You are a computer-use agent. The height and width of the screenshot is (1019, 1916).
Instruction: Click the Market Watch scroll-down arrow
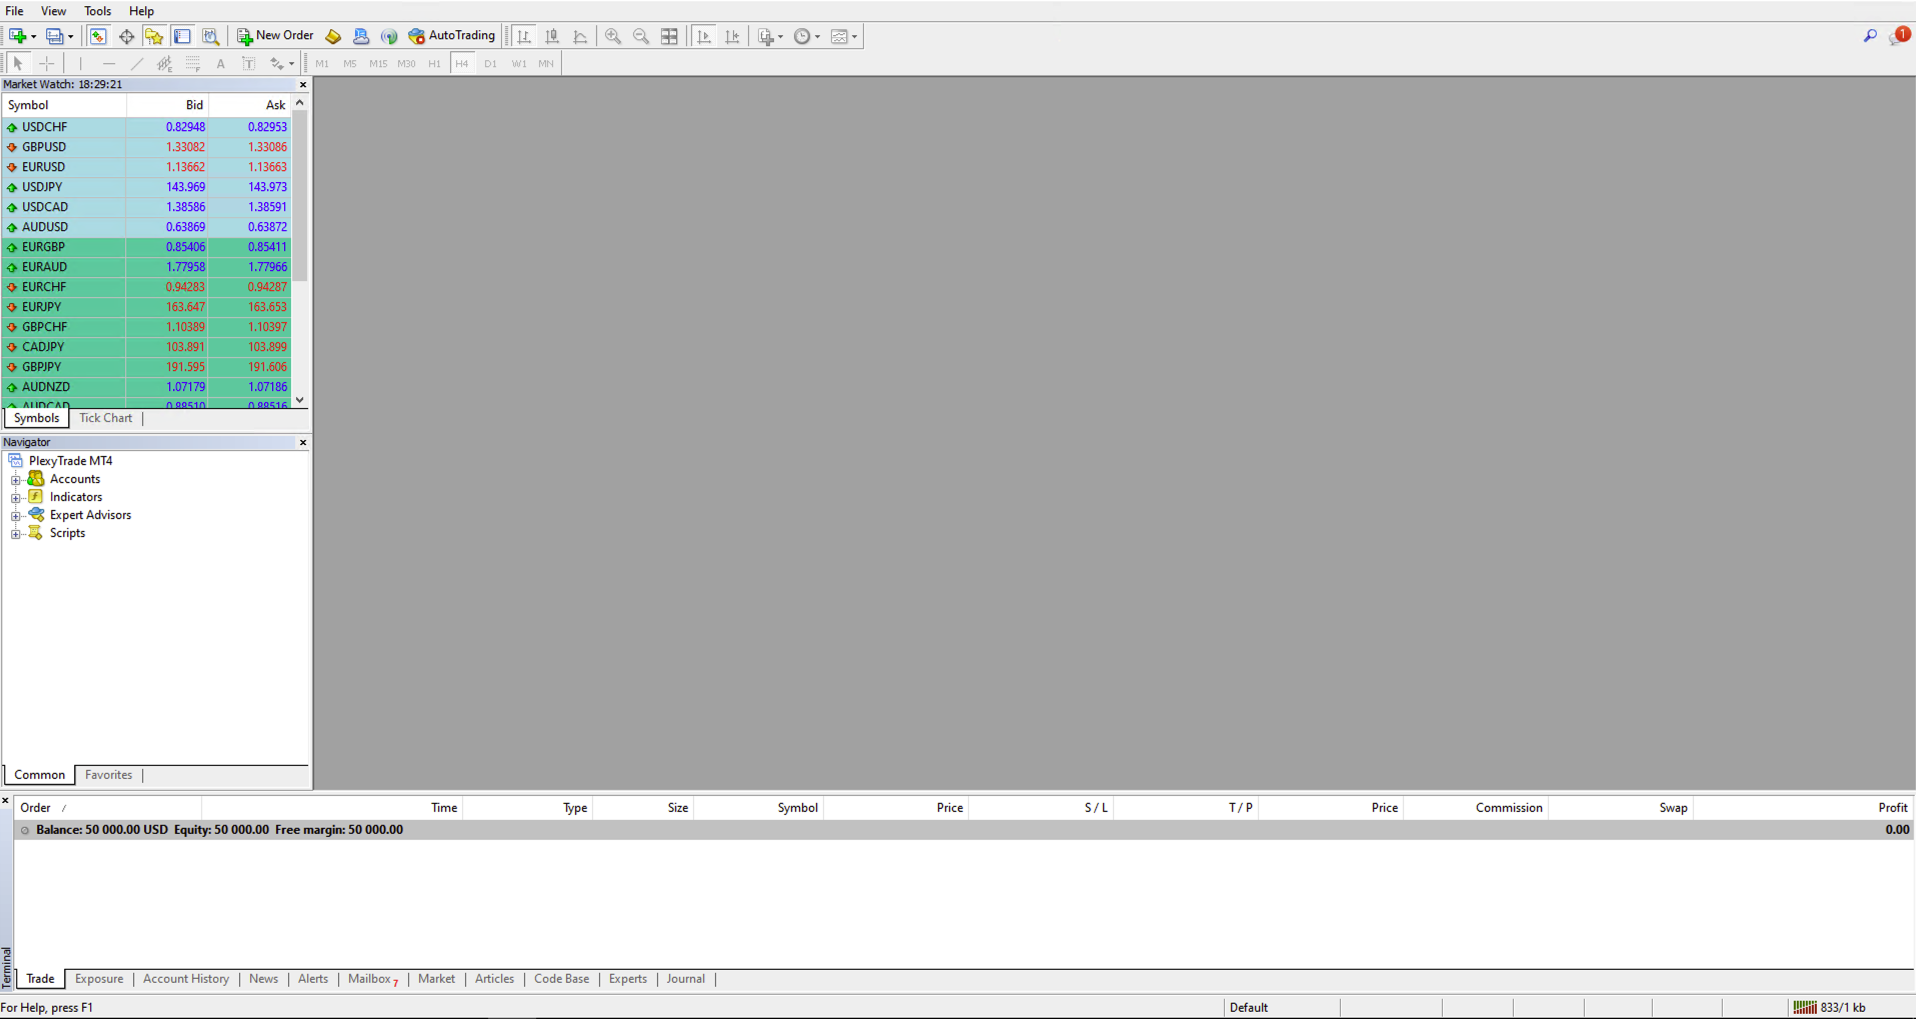coord(299,400)
